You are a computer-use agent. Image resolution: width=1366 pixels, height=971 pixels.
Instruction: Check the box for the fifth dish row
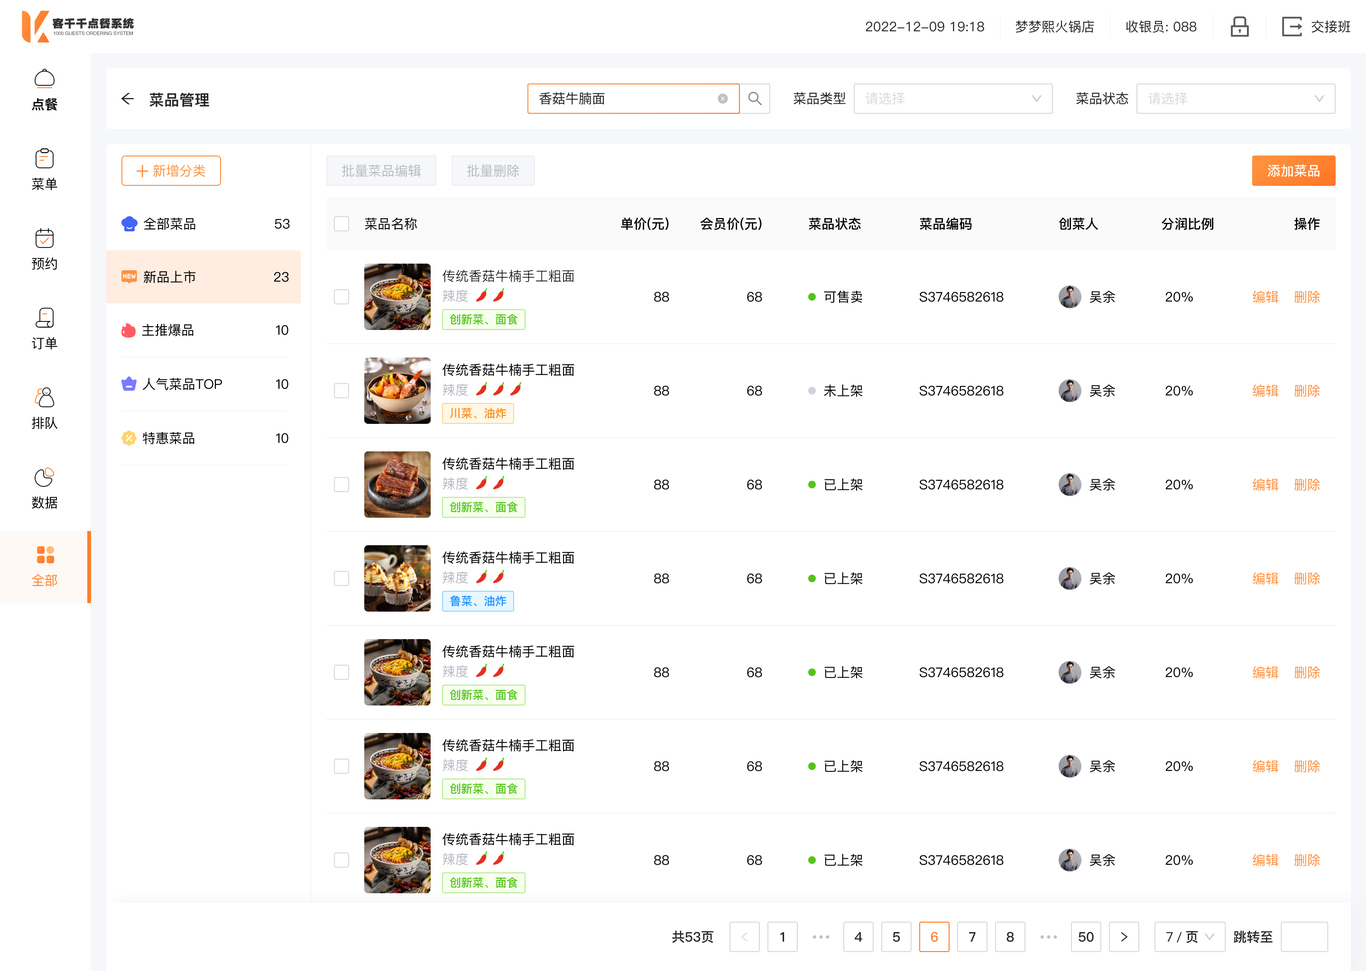click(342, 673)
